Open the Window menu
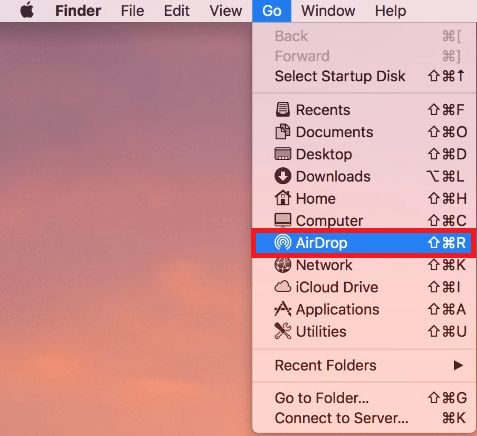477x436 pixels. pyautogui.click(x=328, y=11)
